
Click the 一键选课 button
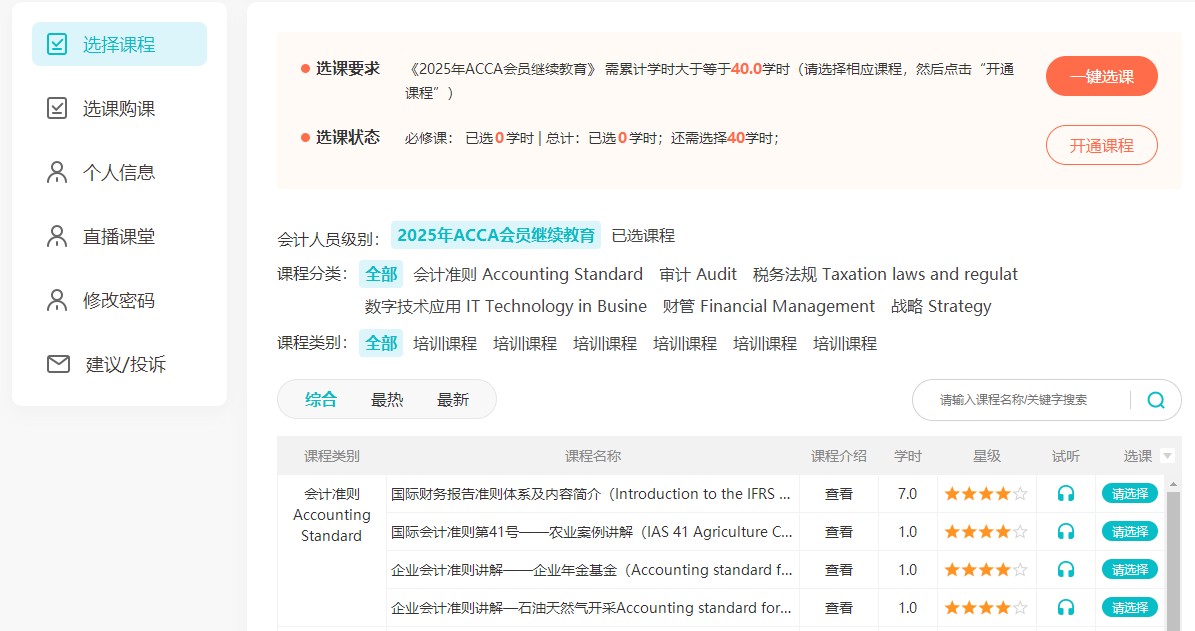tap(1101, 76)
